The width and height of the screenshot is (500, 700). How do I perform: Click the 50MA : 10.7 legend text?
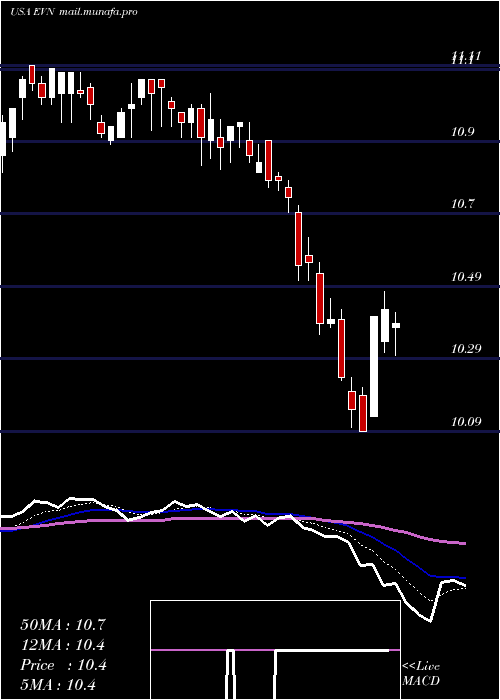point(63,625)
